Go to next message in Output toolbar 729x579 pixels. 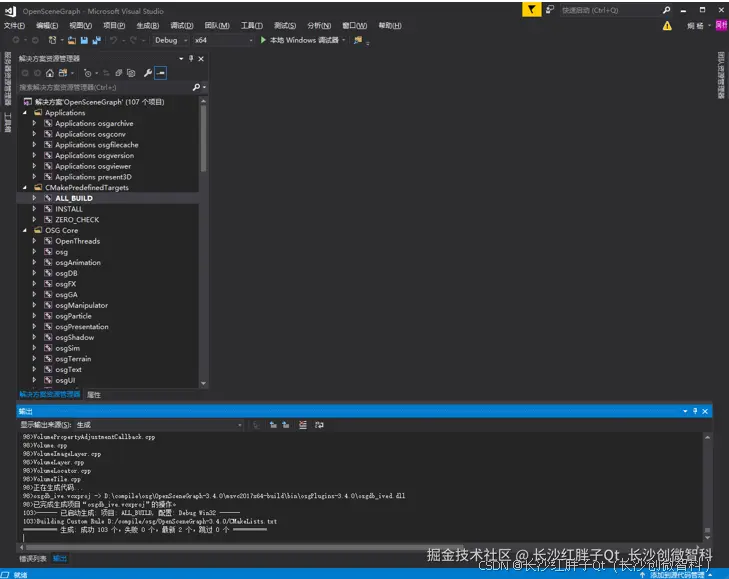[x=285, y=425]
